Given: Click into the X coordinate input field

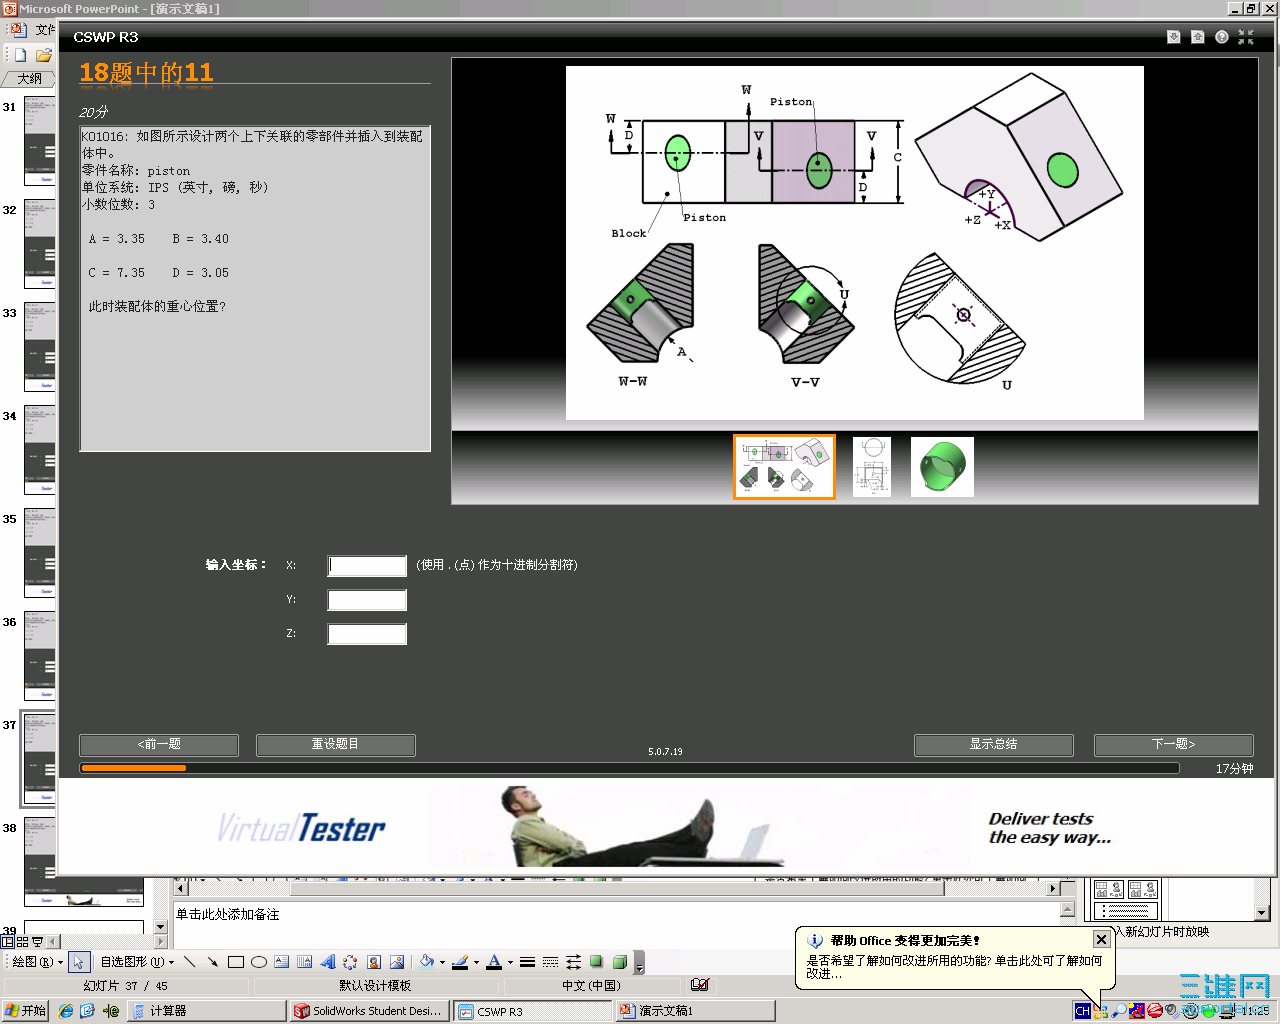Looking at the screenshot, I should tap(367, 566).
